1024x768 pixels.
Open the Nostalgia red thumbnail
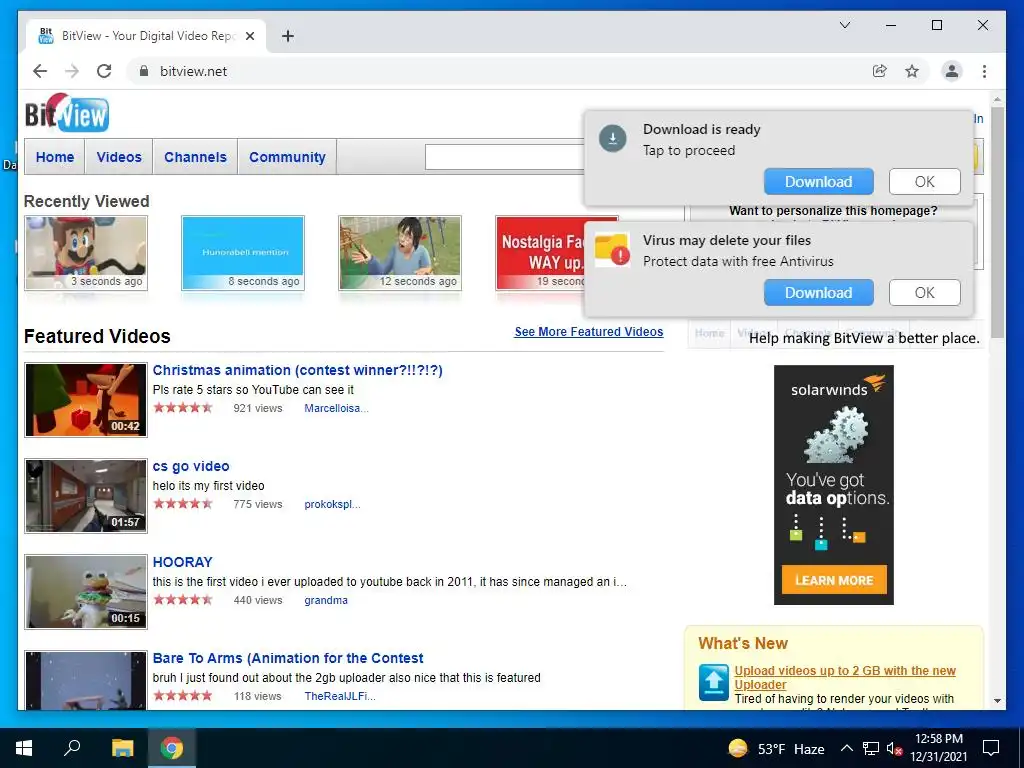(541, 253)
